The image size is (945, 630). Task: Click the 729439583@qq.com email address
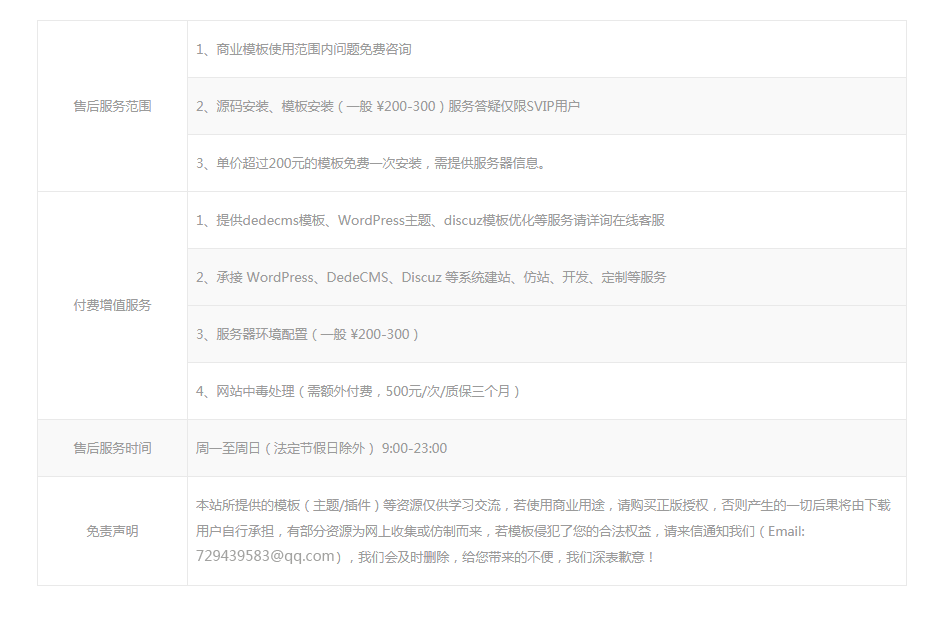point(265,556)
